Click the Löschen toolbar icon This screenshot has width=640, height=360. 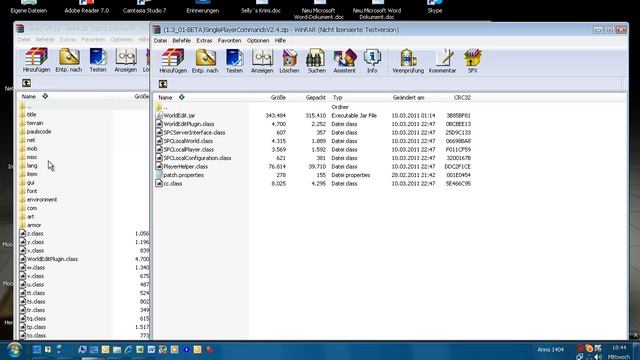[289, 61]
